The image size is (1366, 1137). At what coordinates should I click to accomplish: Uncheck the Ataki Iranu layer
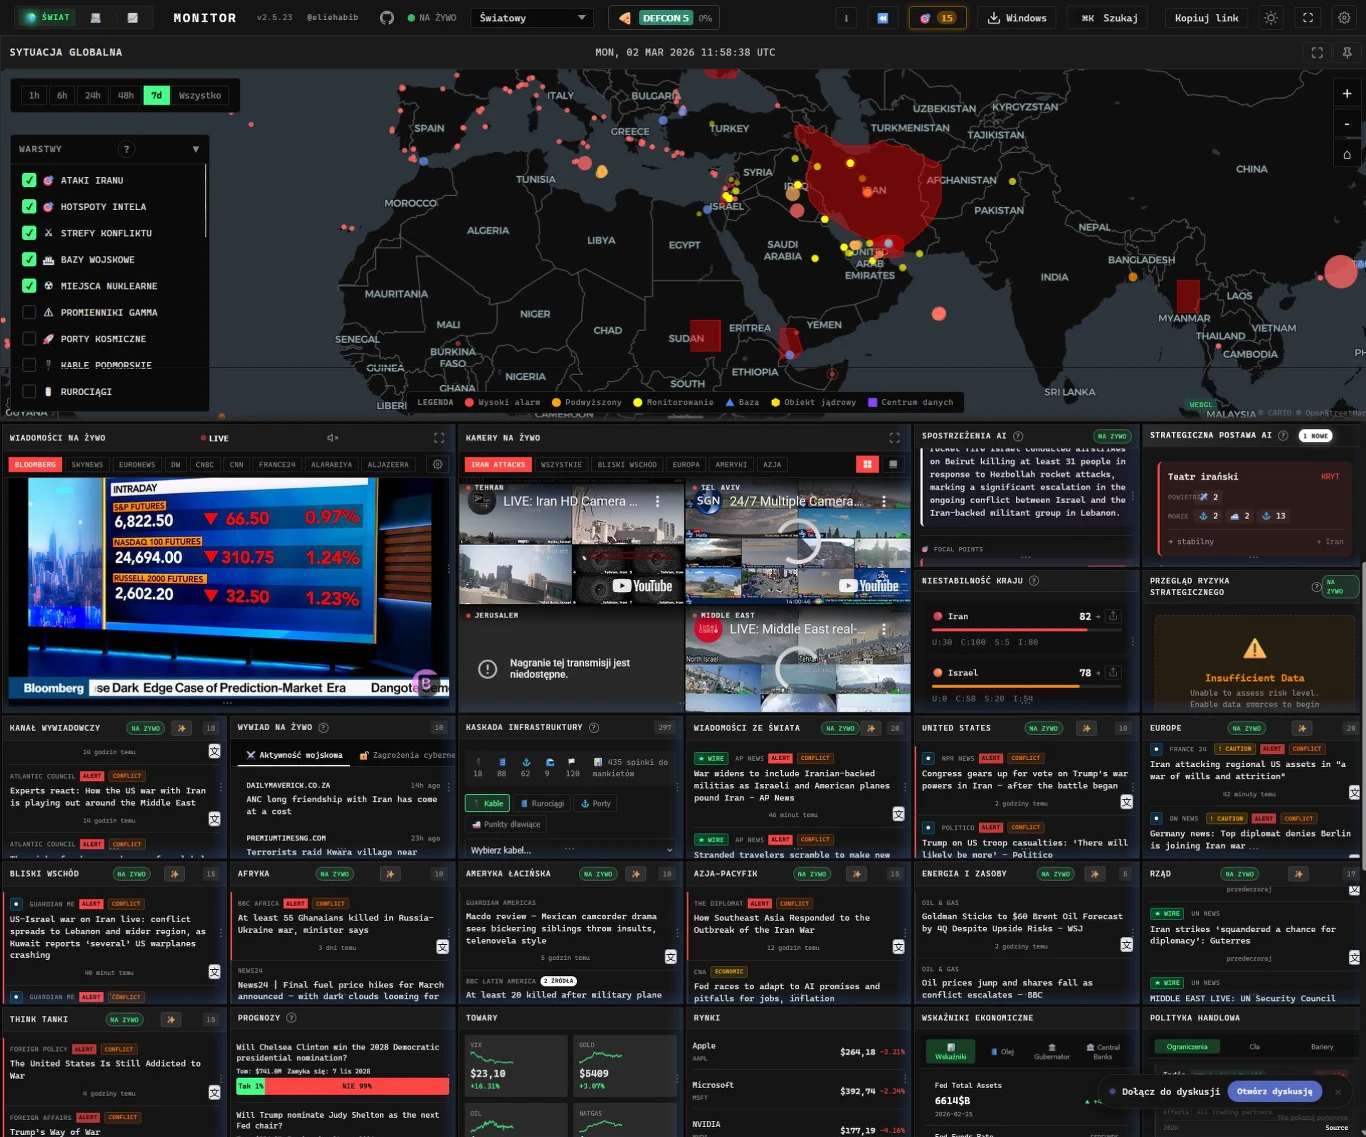point(30,180)
